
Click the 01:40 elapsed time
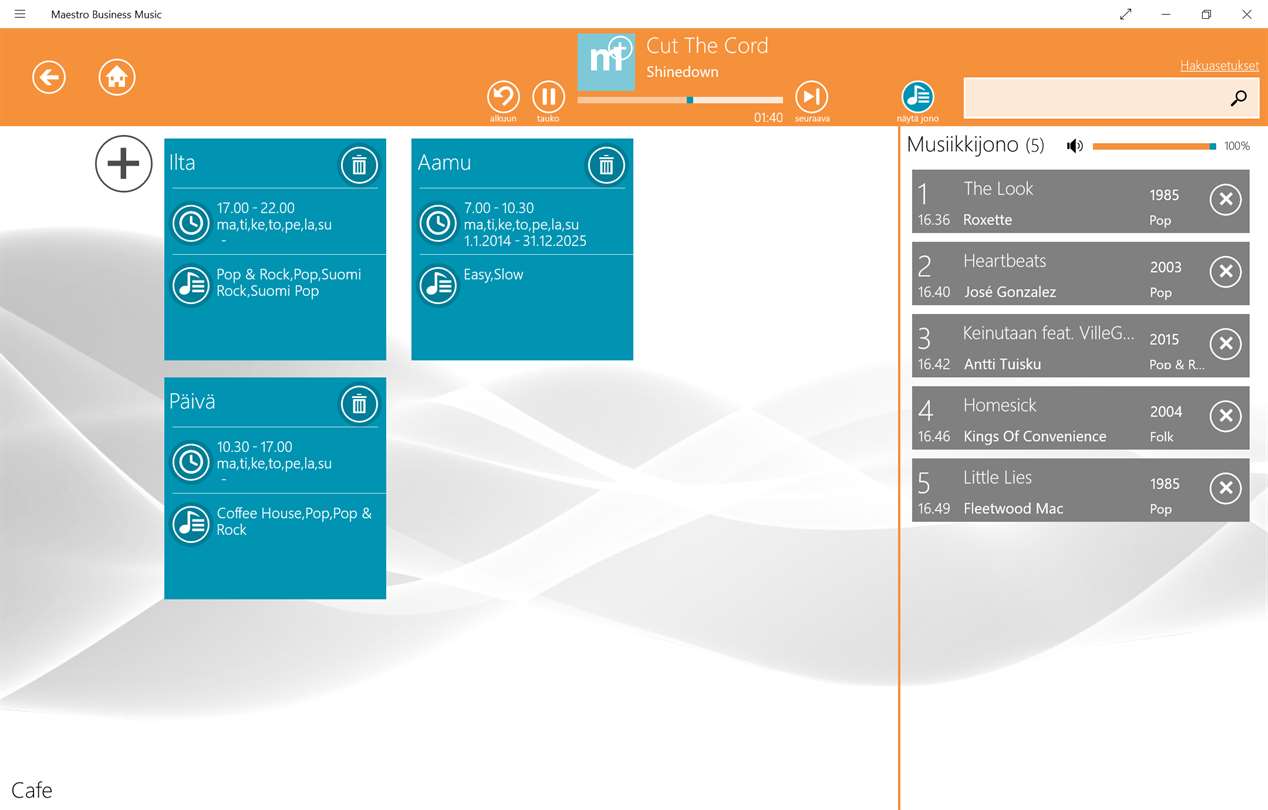(x=768, y=118)
